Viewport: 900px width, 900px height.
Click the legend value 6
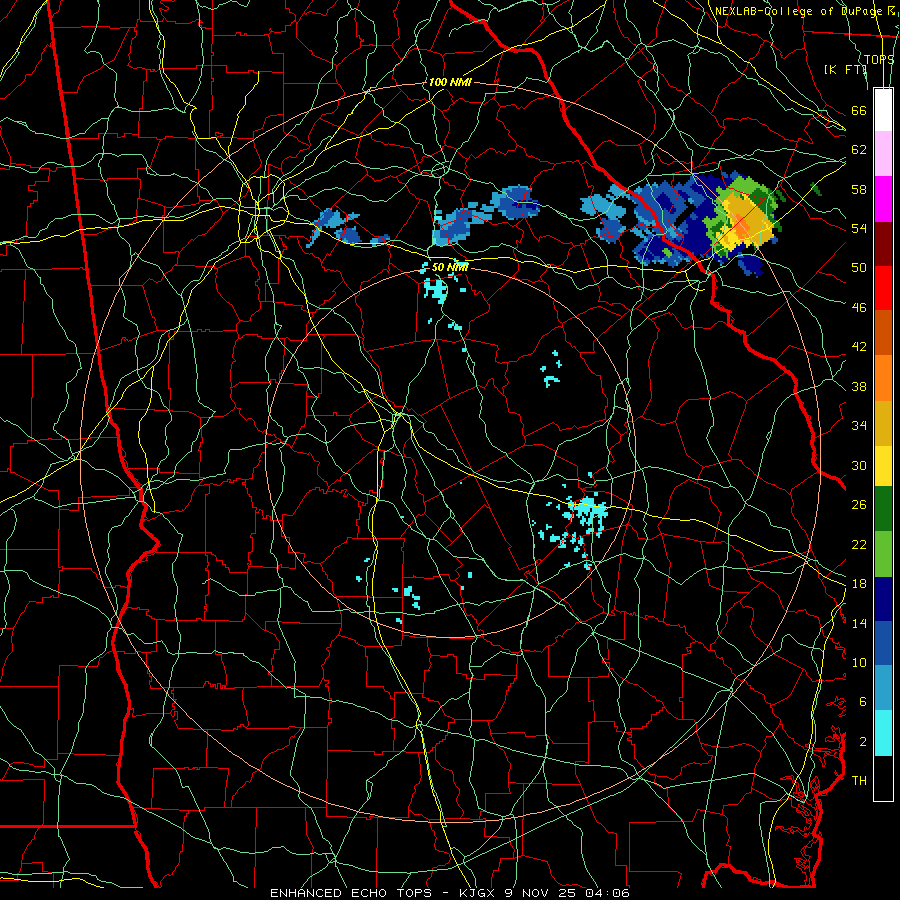[863, 701]
